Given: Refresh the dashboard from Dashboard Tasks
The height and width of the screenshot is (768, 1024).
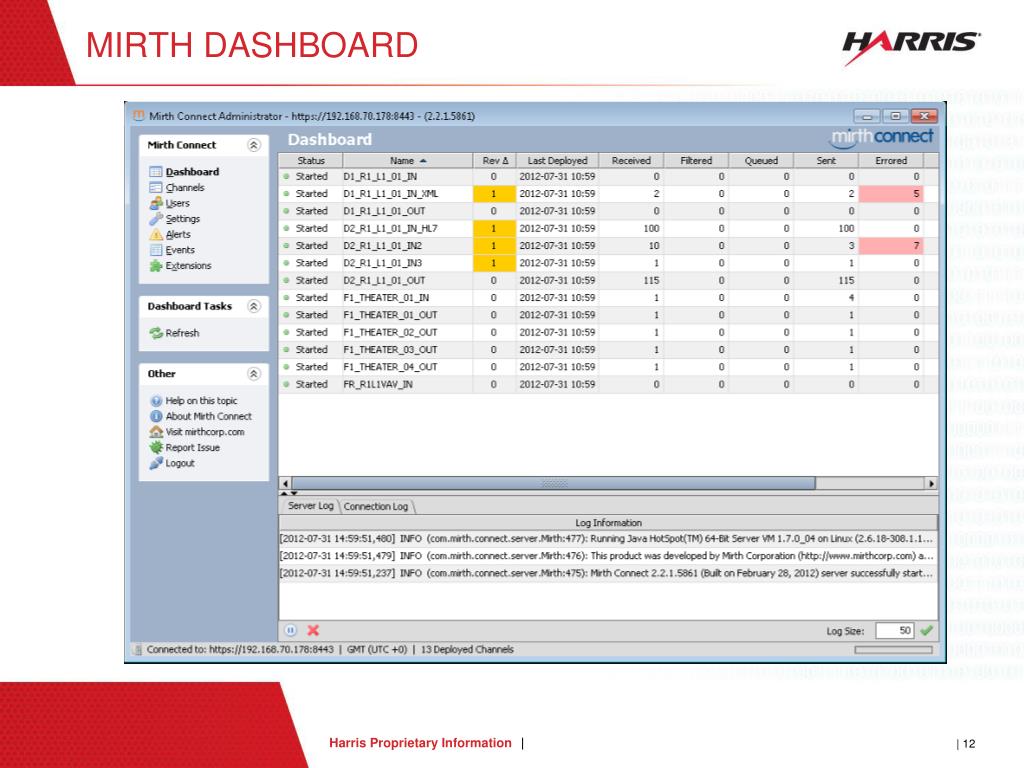Looking at the screenshot, I should pyautogui.click(x=174, y=333).
